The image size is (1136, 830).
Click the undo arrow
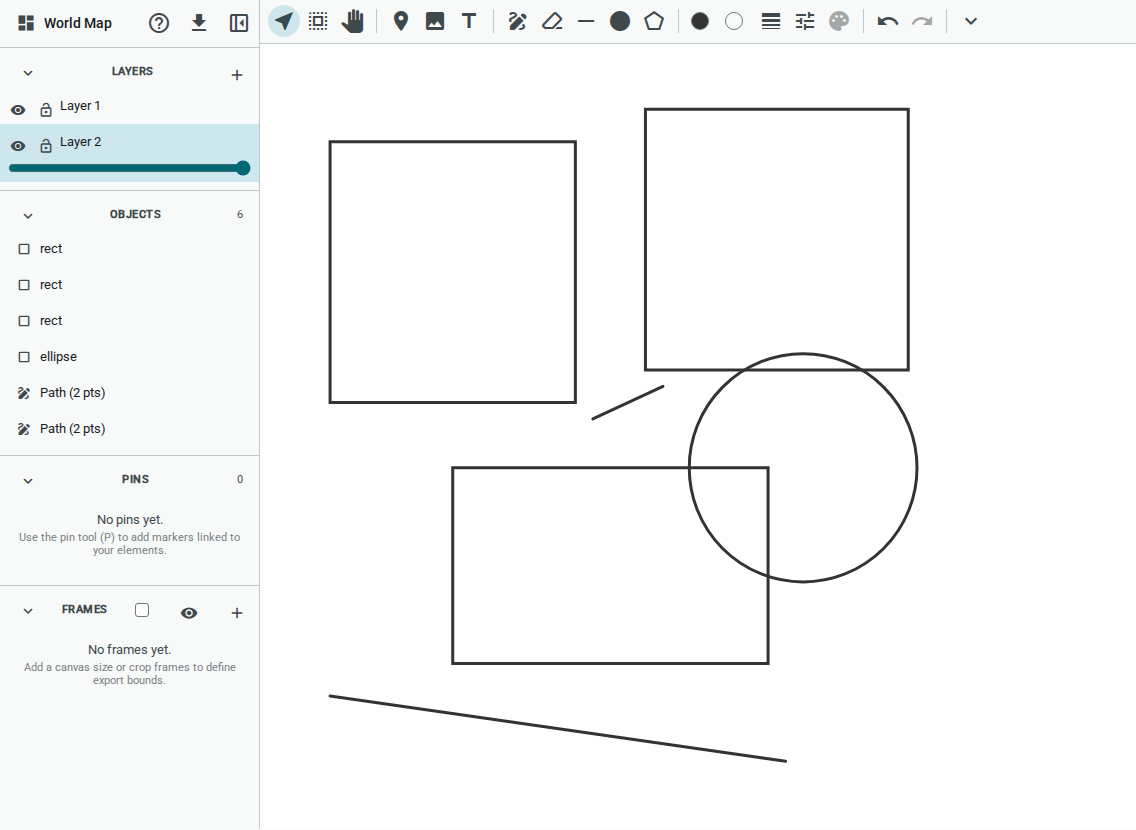pyautogui.click(x=888, y=21)
